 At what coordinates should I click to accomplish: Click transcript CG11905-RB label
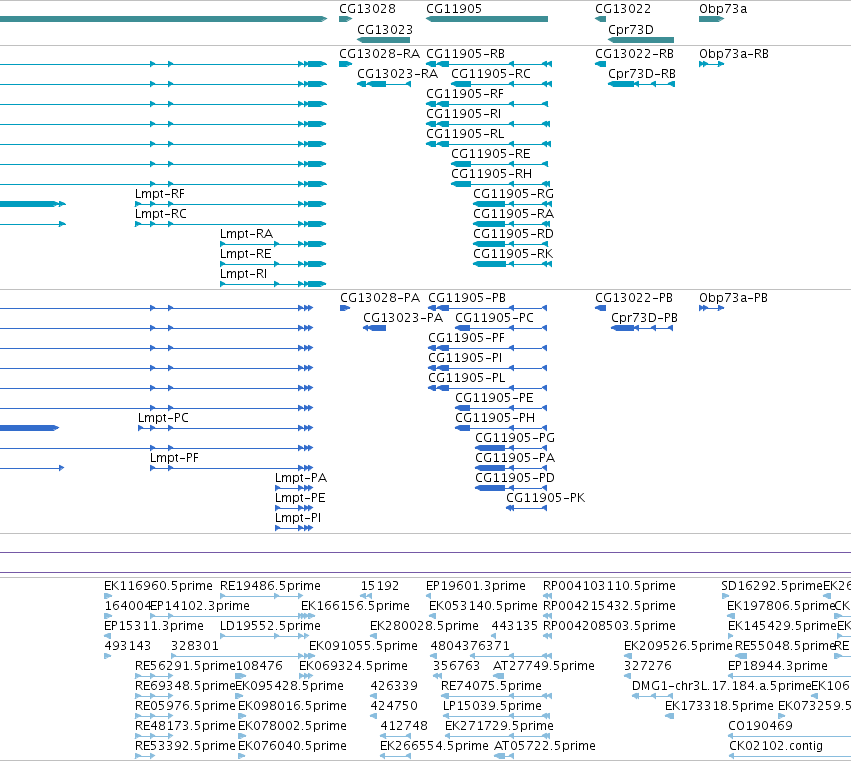(x=466, y=54)
